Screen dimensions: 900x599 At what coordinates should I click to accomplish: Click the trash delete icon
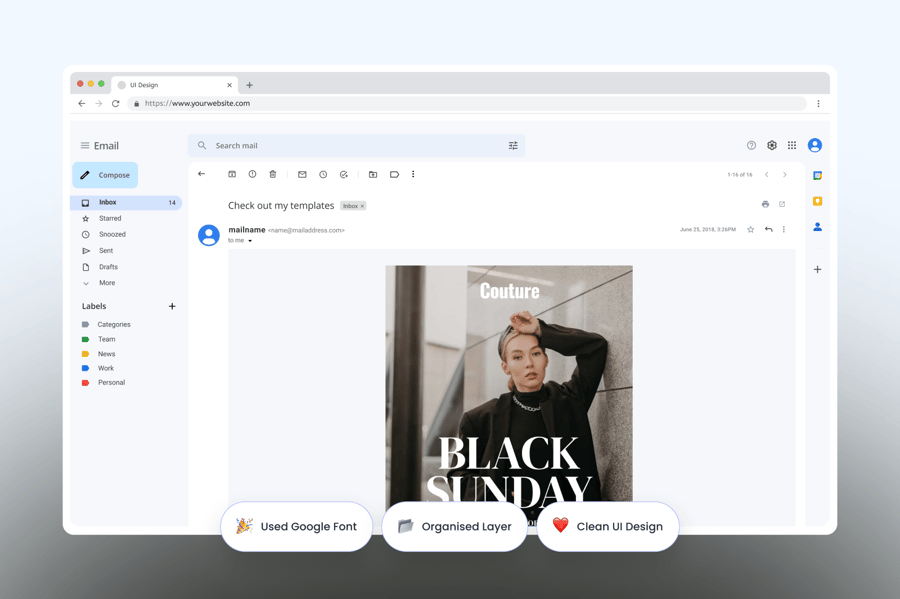coord(273,175)
